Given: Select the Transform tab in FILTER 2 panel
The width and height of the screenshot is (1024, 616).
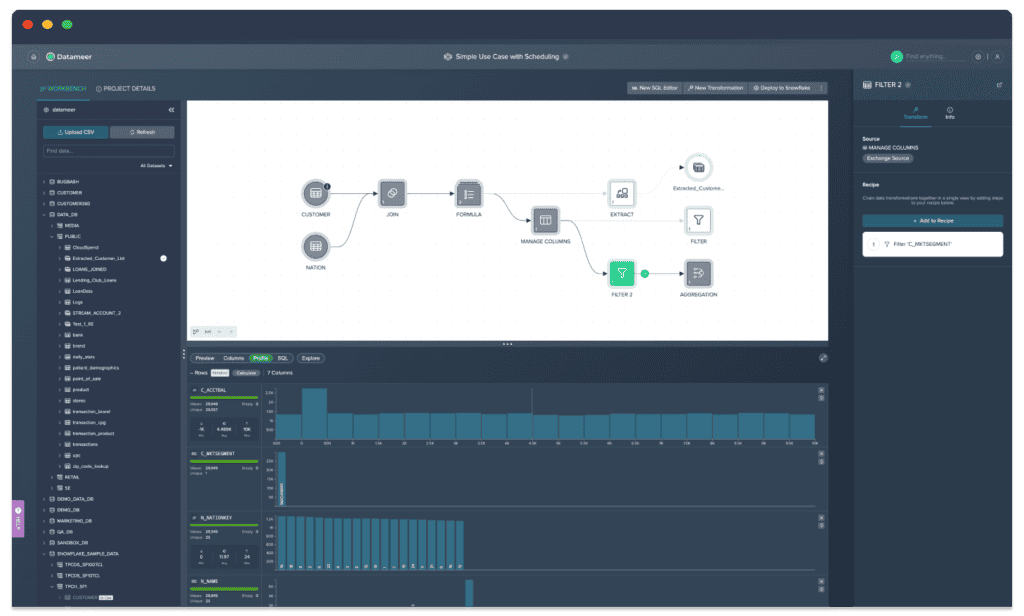Looking at the screenshot, I should 915,113.
